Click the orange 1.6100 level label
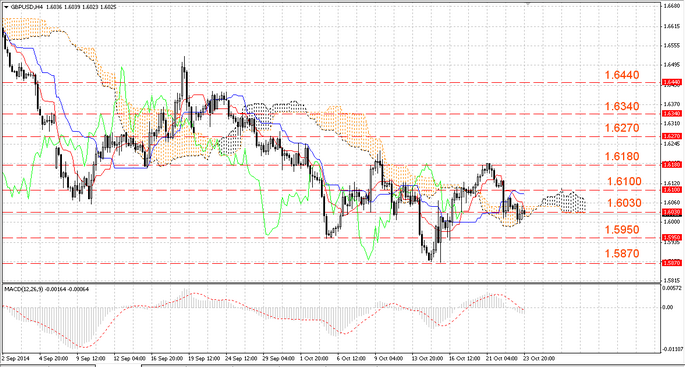Viewport: 685px width, 367px height. pyautogui.click(x=625, y=182)
